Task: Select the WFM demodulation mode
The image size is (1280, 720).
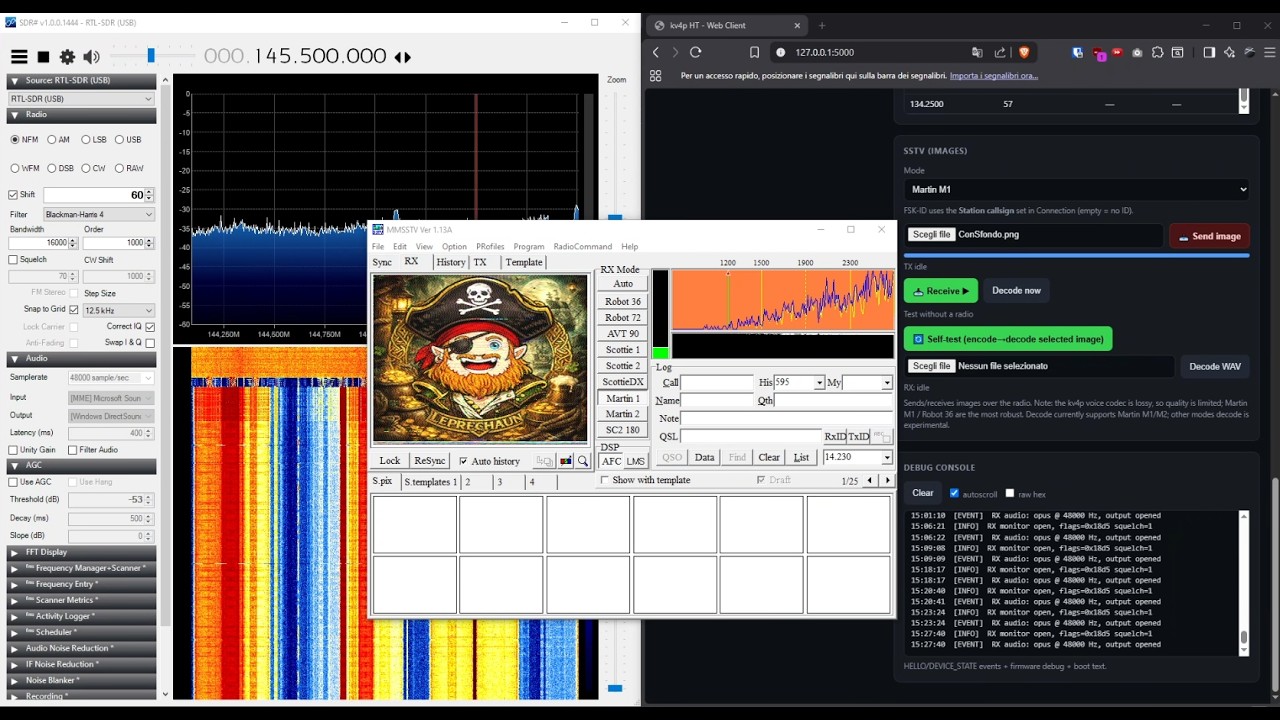Action: 25,168
